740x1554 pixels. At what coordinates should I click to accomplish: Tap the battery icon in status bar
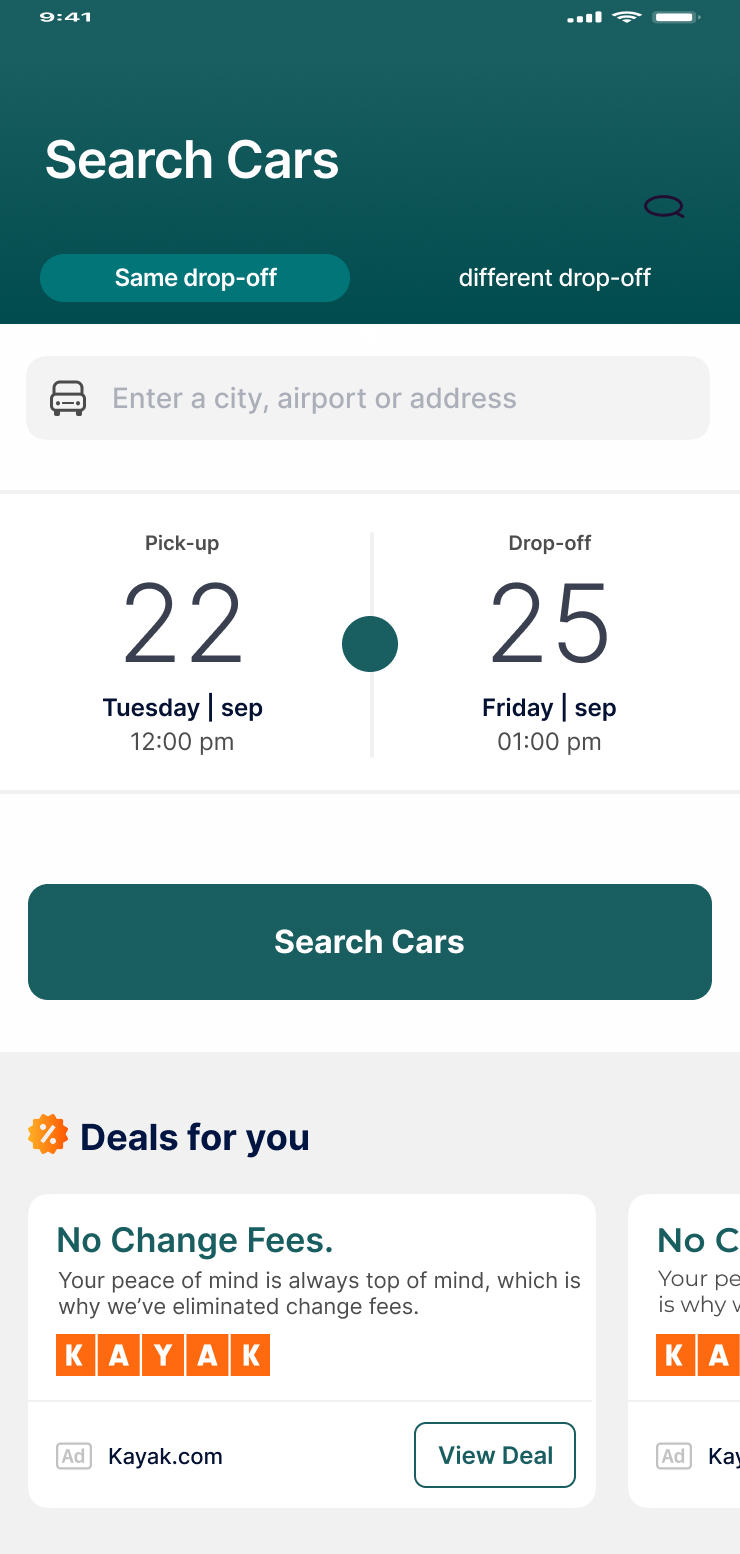(675, 17)
